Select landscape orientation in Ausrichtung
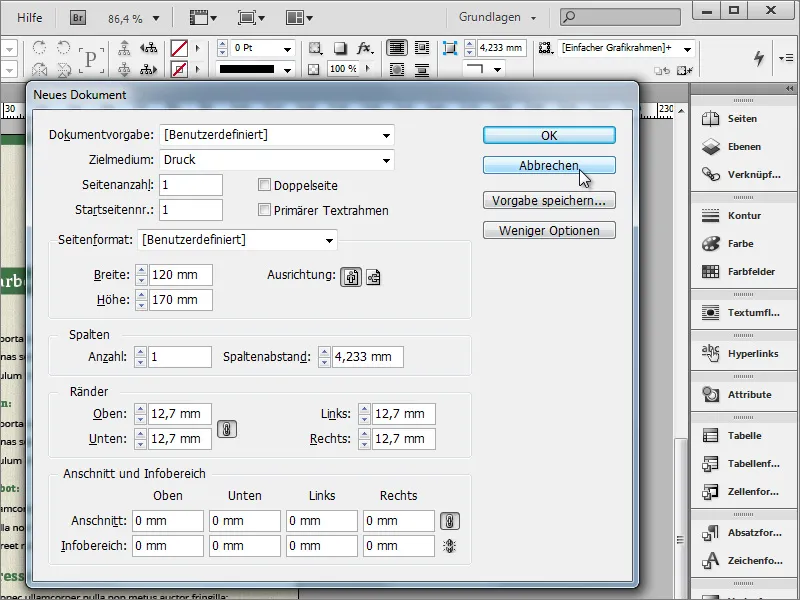The height and width of the screenshot is (600, 800). pos(373,277)
